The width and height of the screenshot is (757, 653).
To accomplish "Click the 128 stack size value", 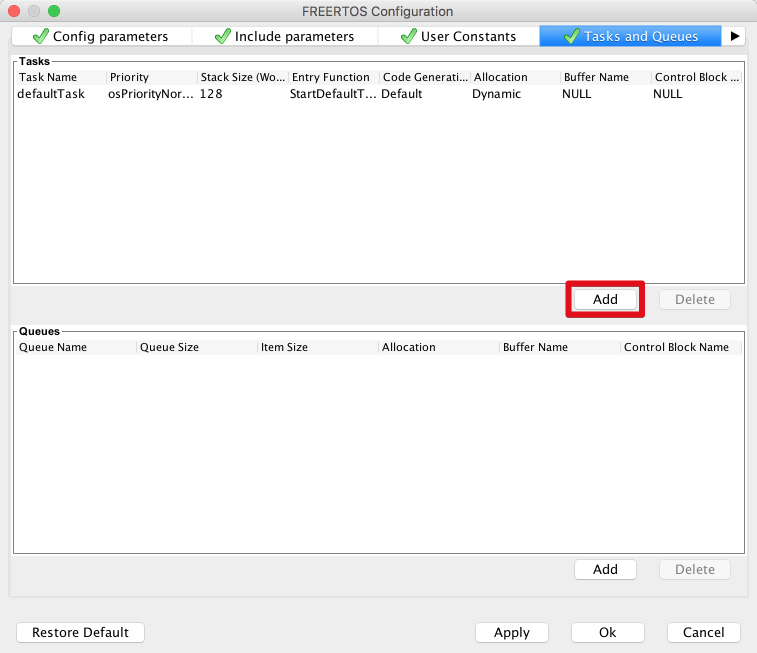I will point(211,94).
